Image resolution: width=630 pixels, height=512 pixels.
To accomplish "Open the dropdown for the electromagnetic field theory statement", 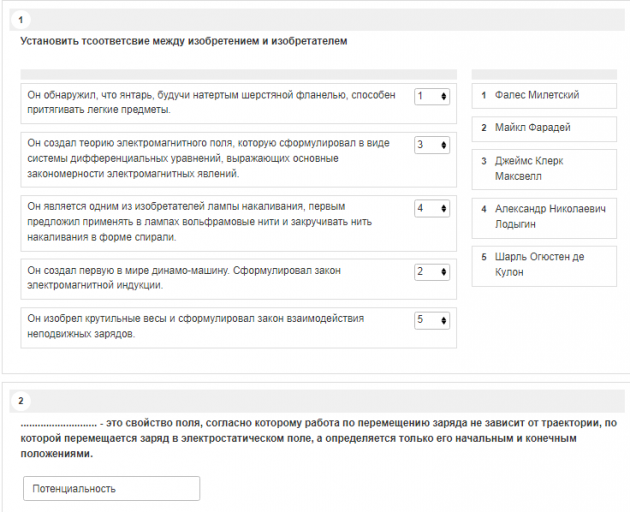I will (433, 145).
